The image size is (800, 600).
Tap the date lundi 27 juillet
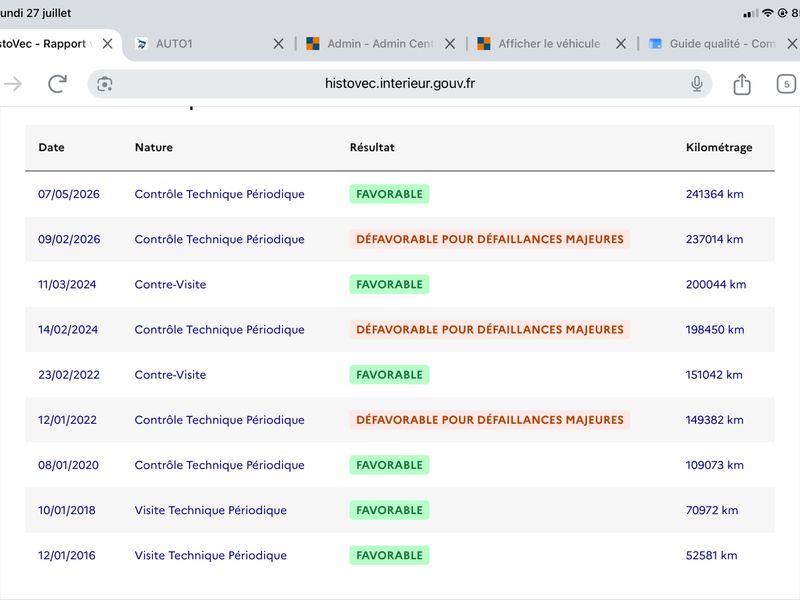coord(35,13)
